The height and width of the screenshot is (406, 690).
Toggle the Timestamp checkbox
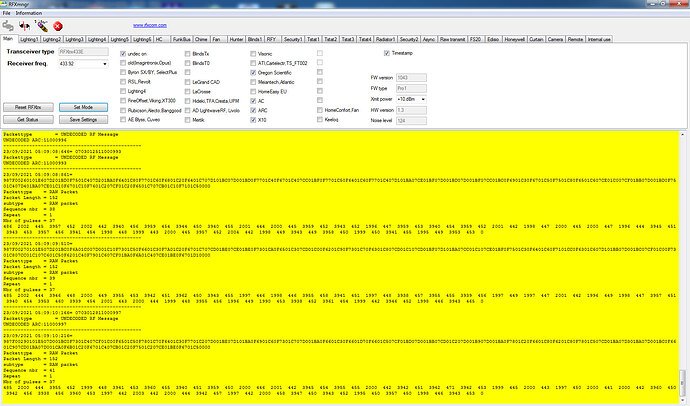(387, 53)
